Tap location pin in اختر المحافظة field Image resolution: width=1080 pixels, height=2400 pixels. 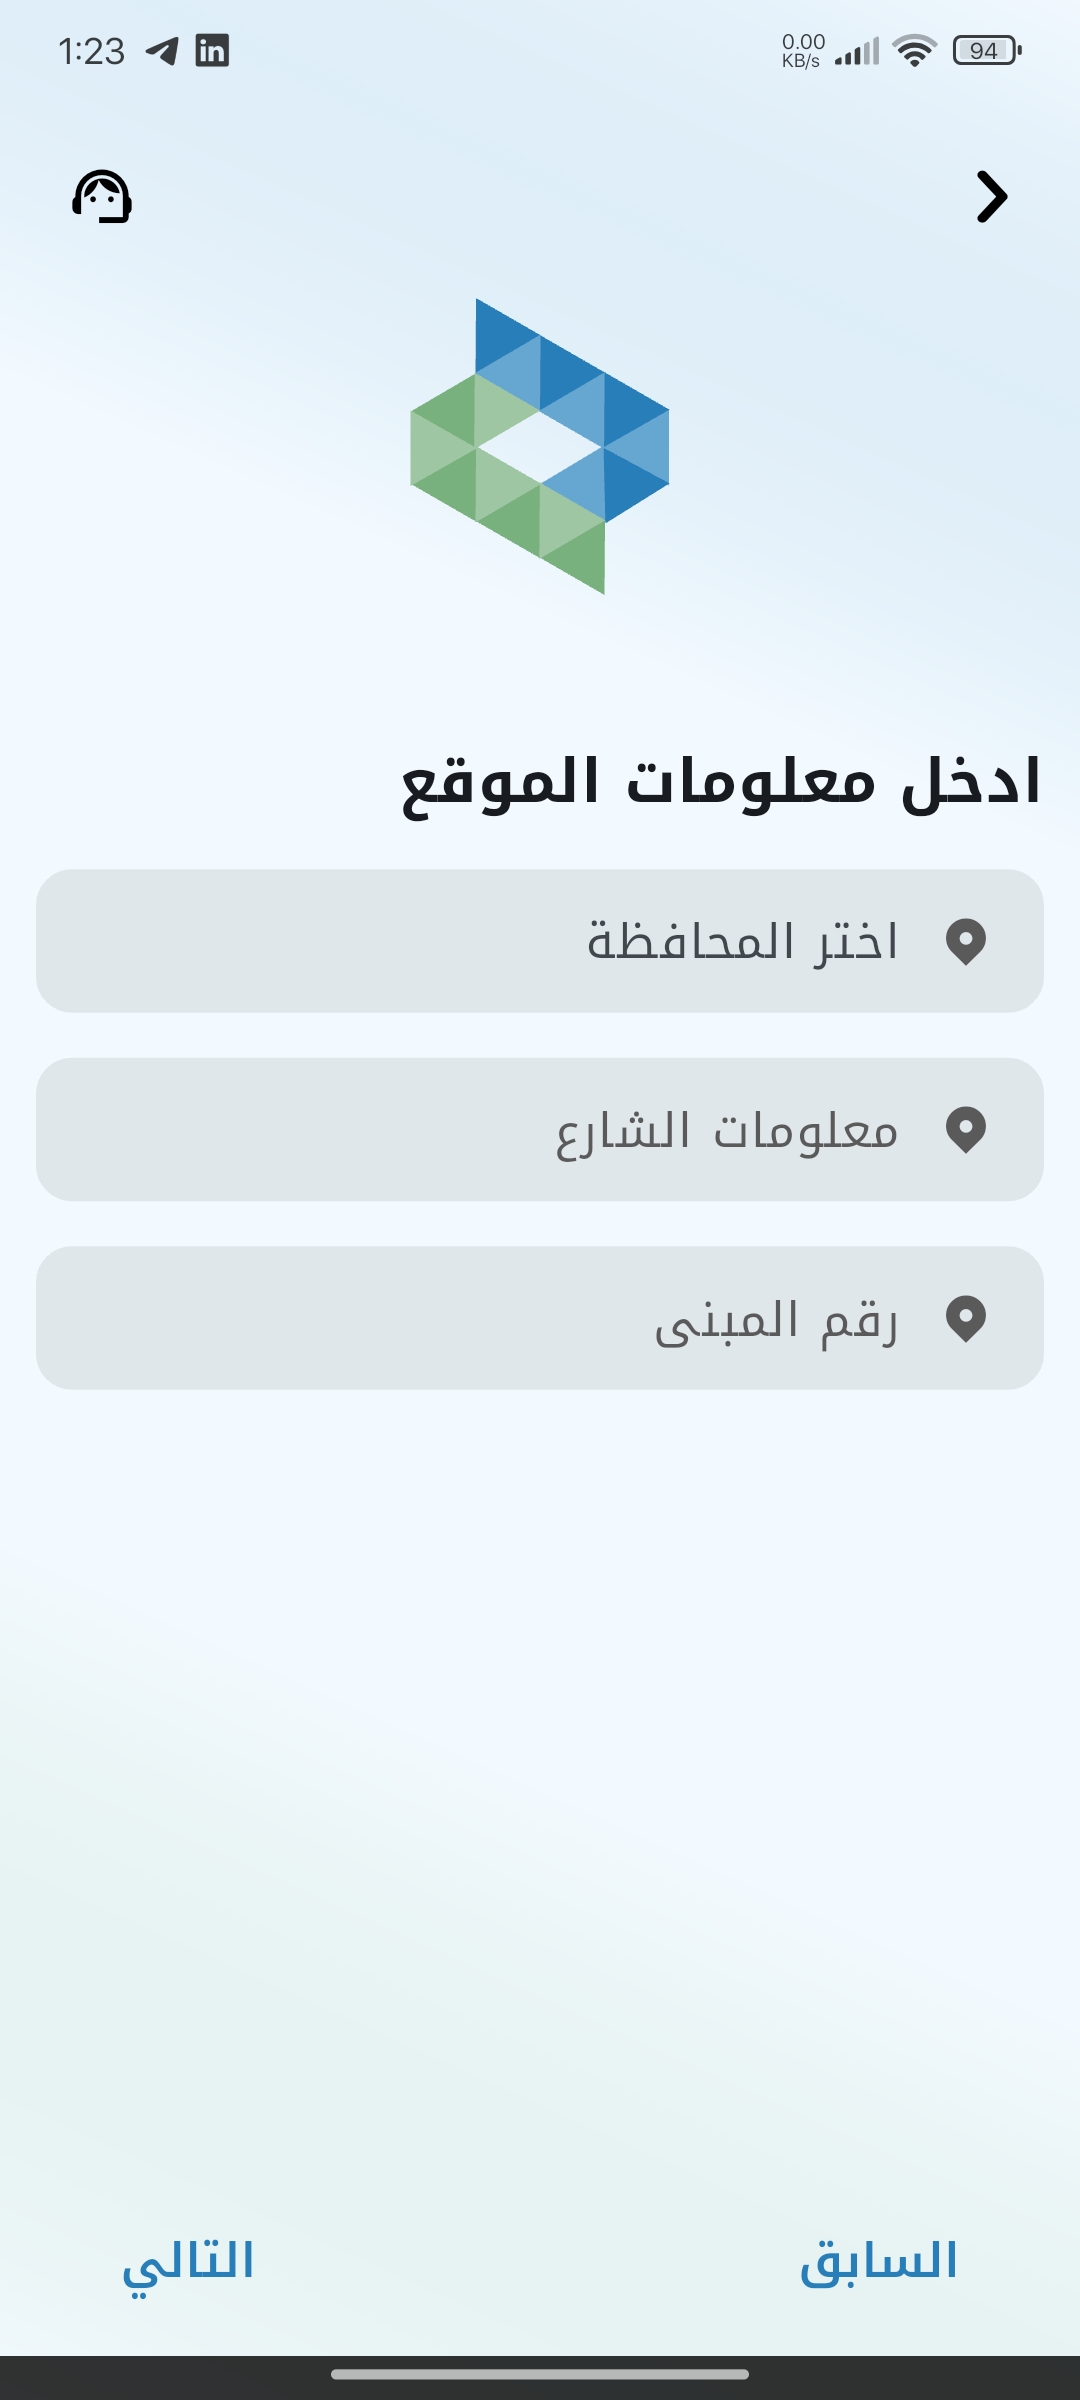tap(966, 941)
